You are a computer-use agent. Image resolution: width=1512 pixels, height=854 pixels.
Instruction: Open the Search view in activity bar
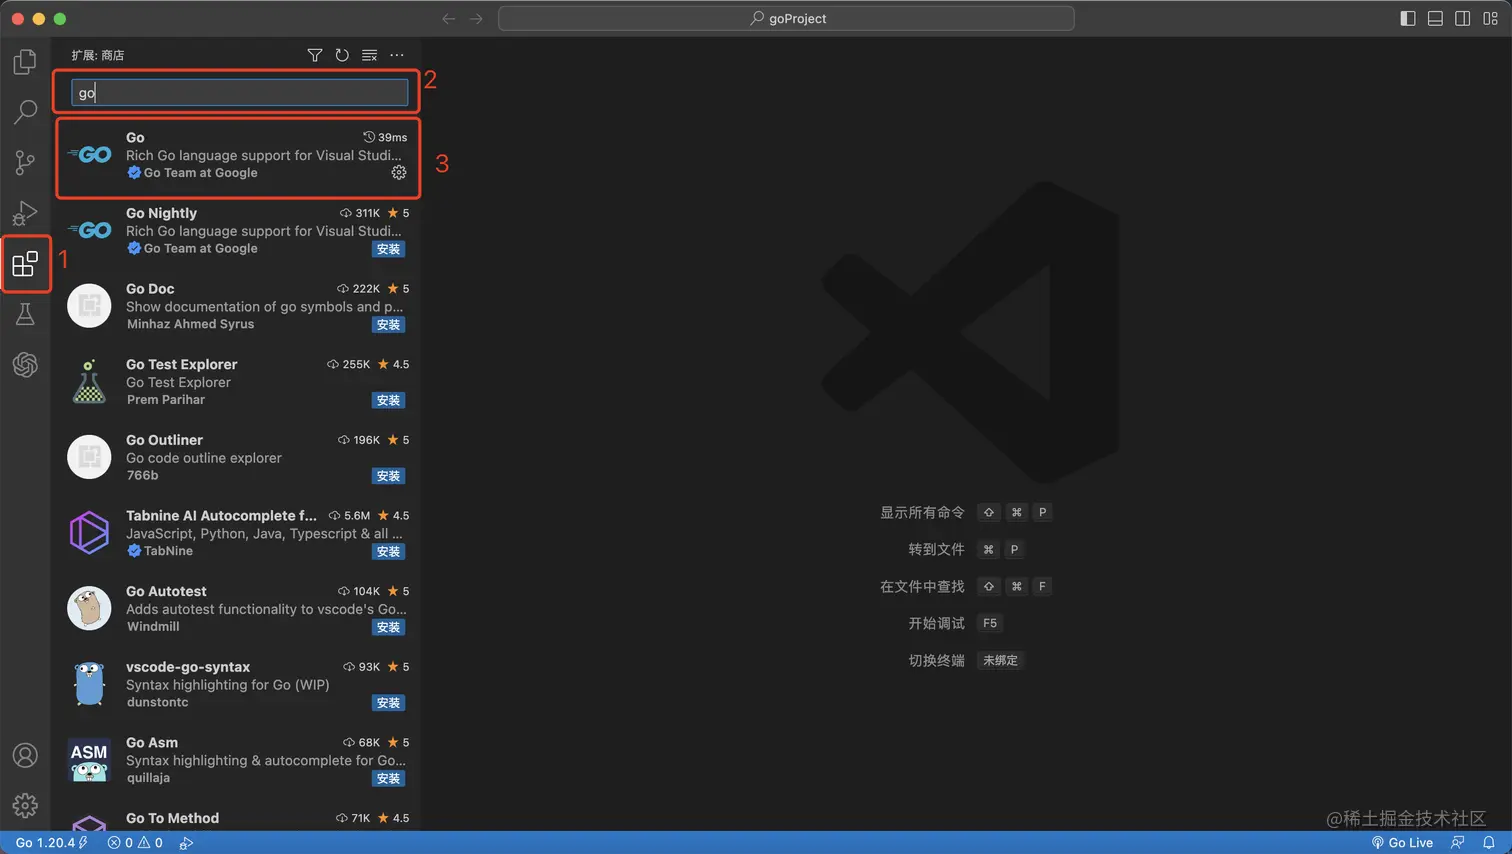click(x=25, y=112)
